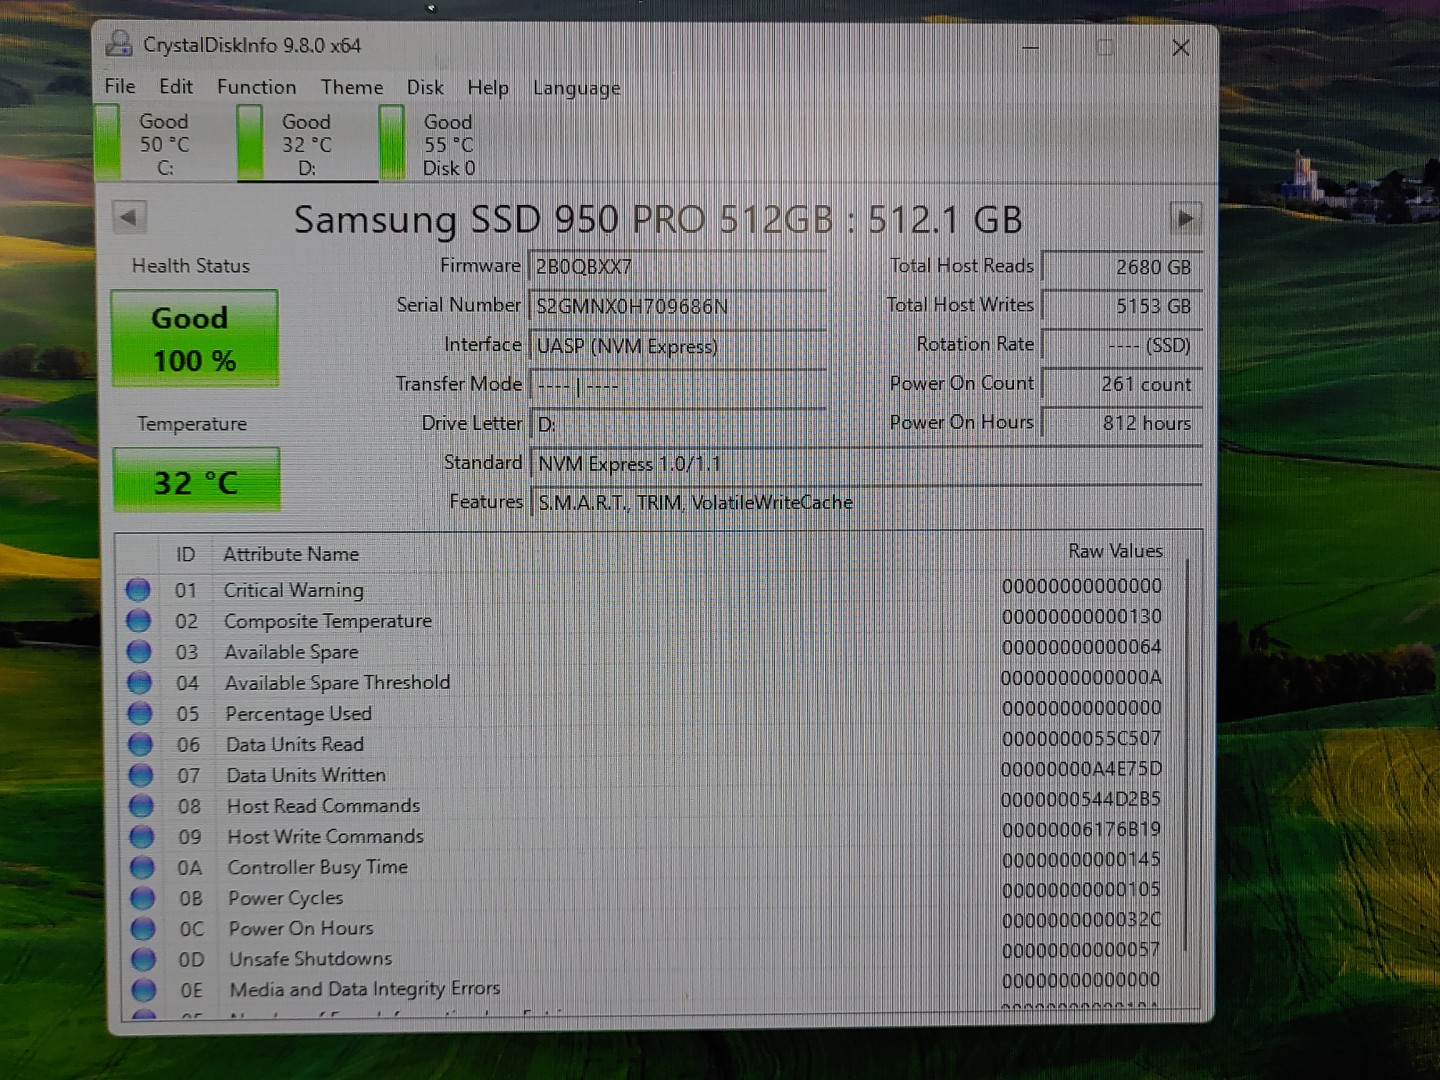This screenshot has width=1440, height=1080.
Task: Open the Function menu
Action: point(256,87)
